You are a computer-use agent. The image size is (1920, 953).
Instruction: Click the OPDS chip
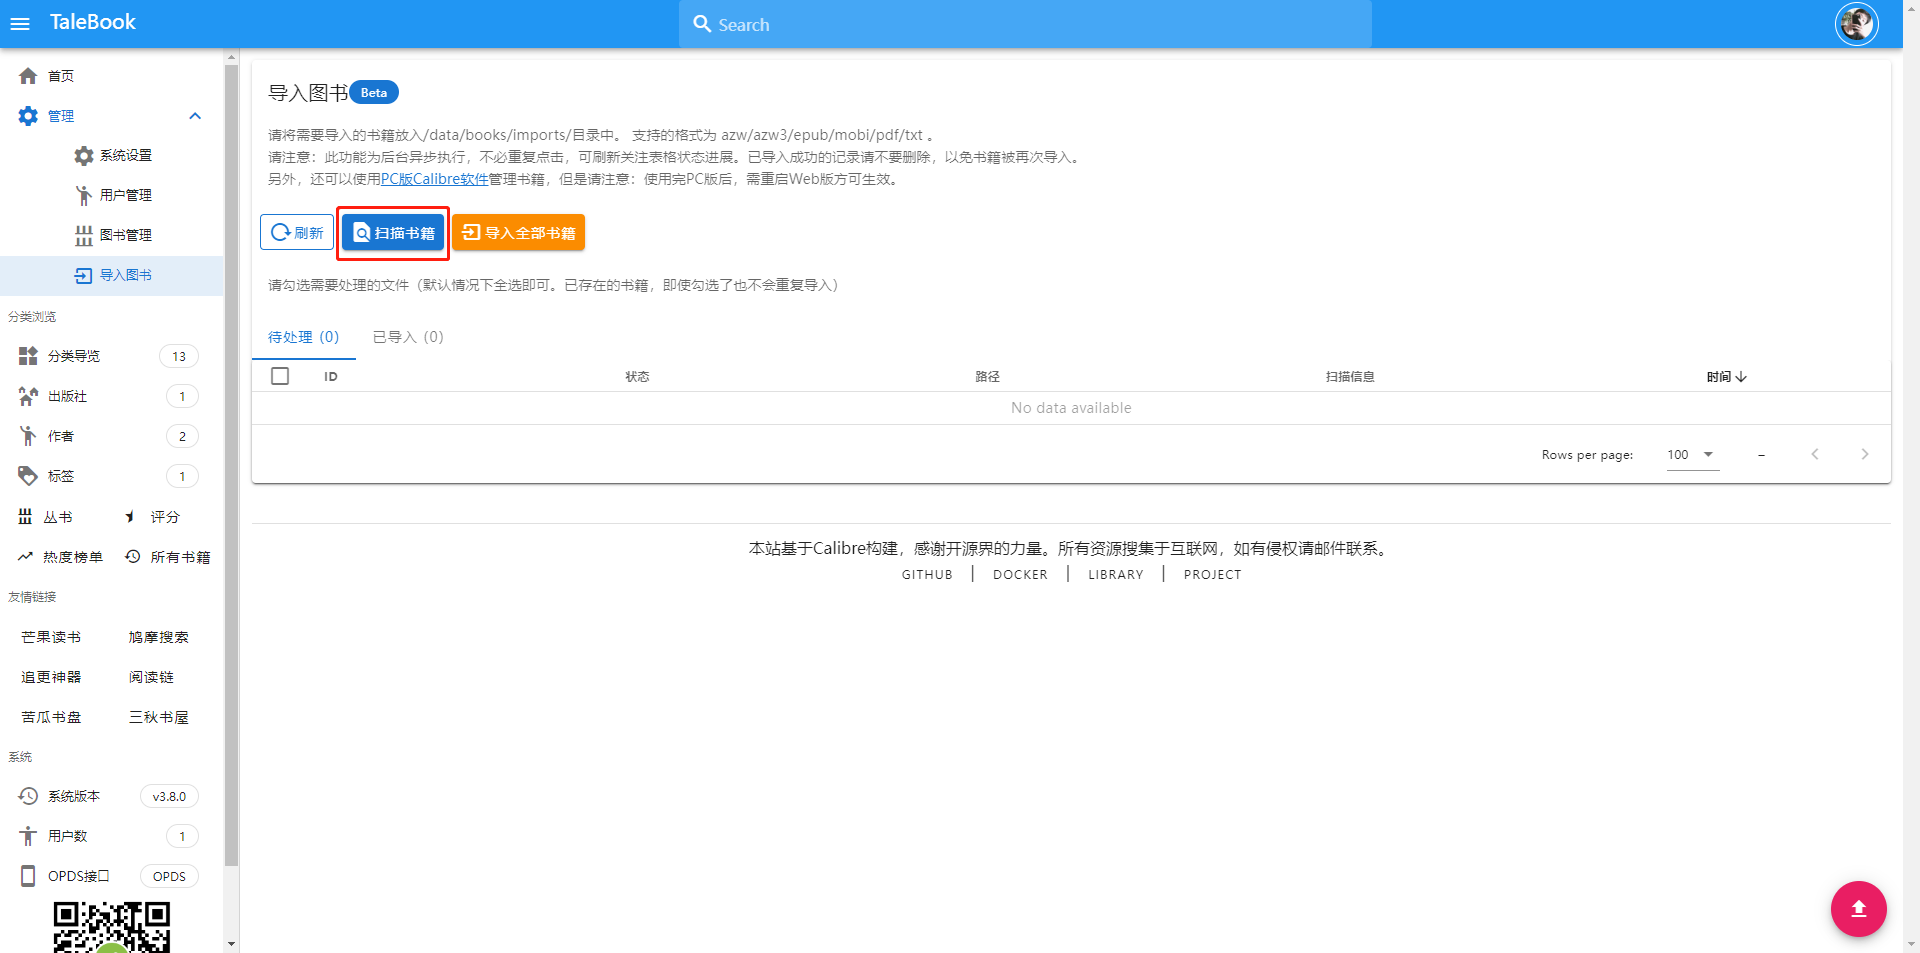click(x=169, y=876)
